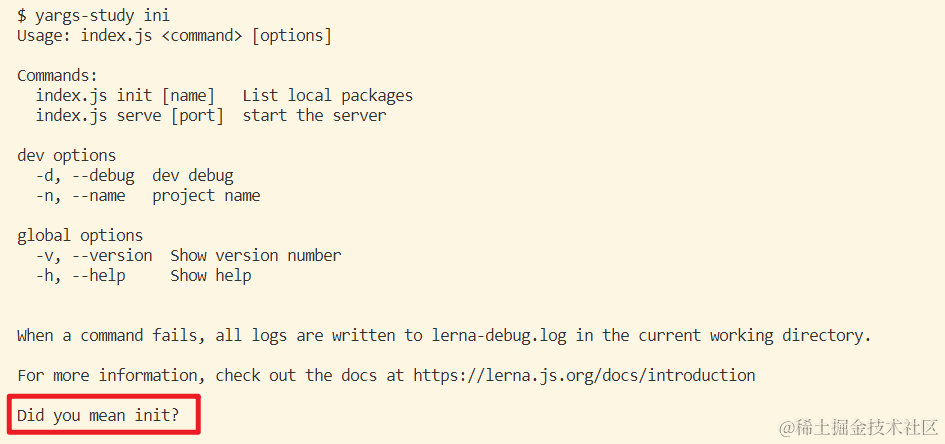Click the "-d, --debug" option flag
Image resolution: width=945 pixels, height=444 pixels.
(x=85, y=175)
